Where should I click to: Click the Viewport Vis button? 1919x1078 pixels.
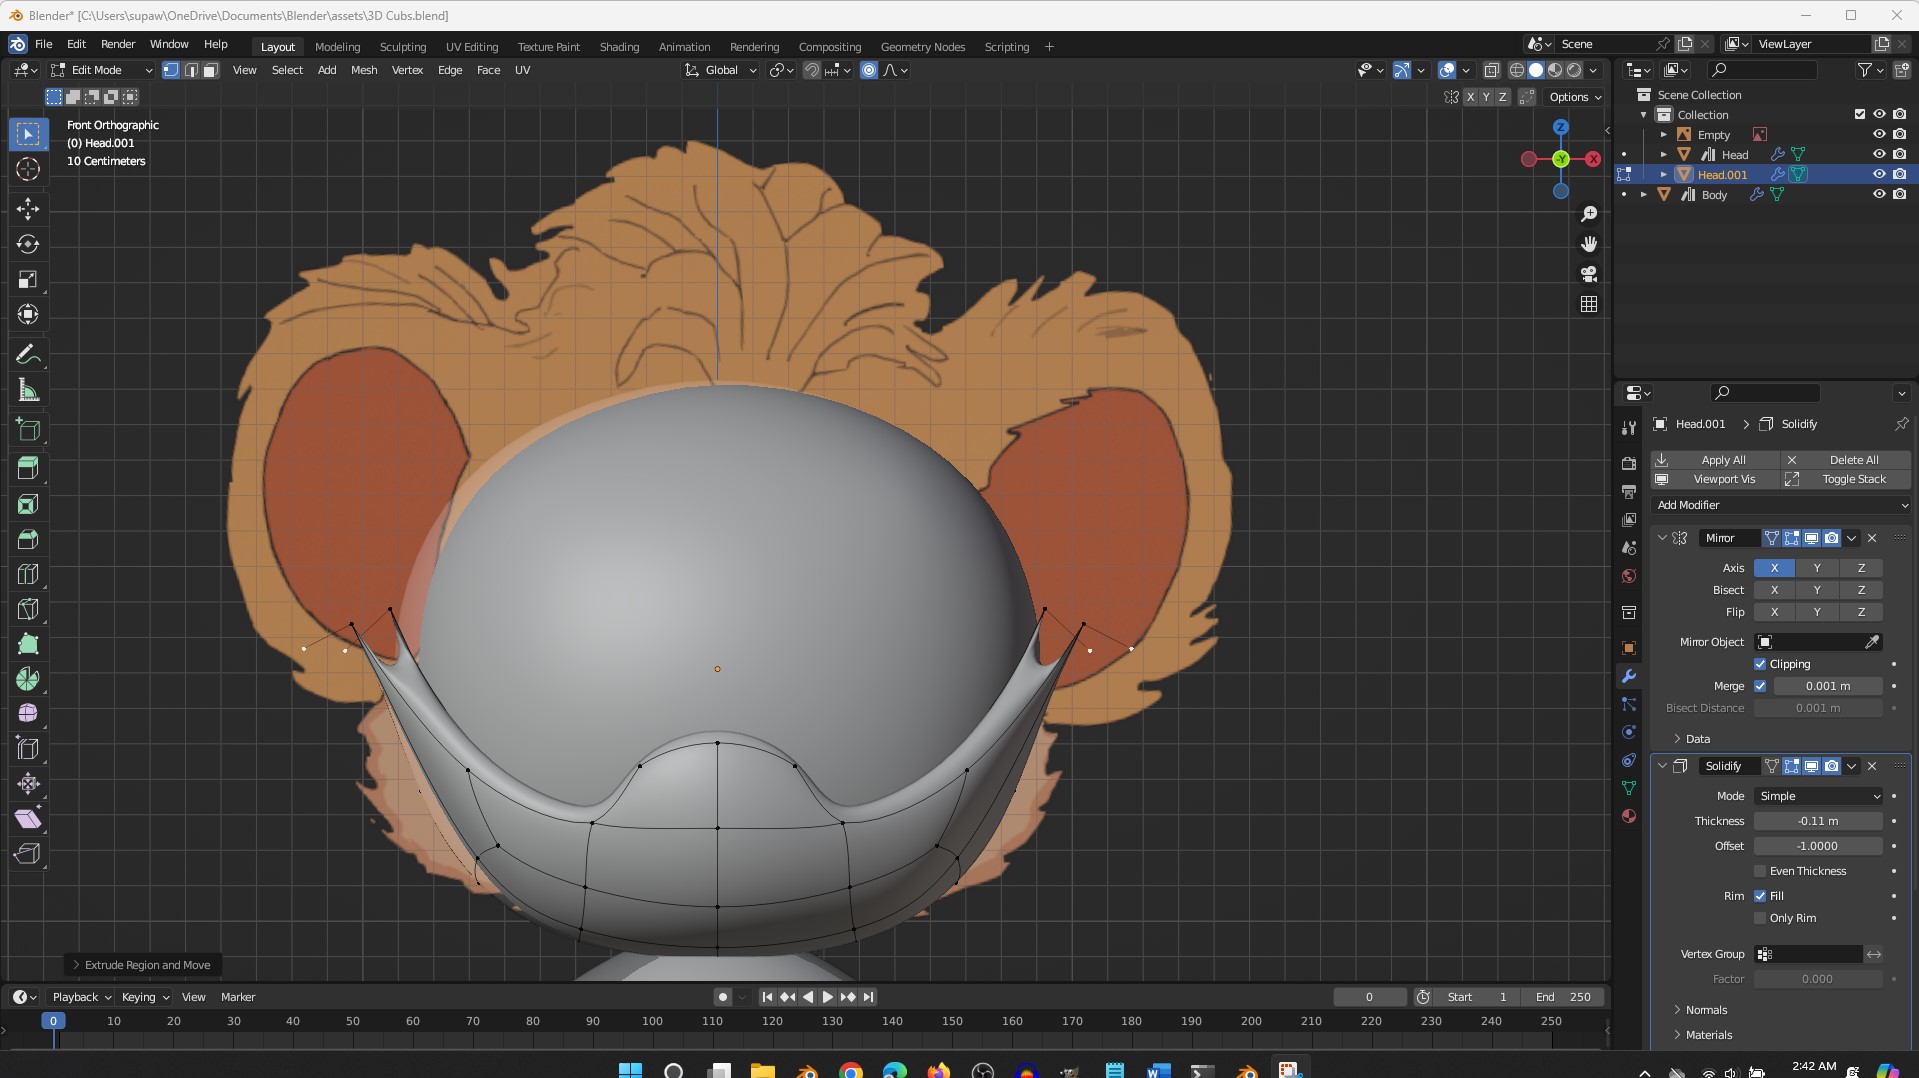1715,479
